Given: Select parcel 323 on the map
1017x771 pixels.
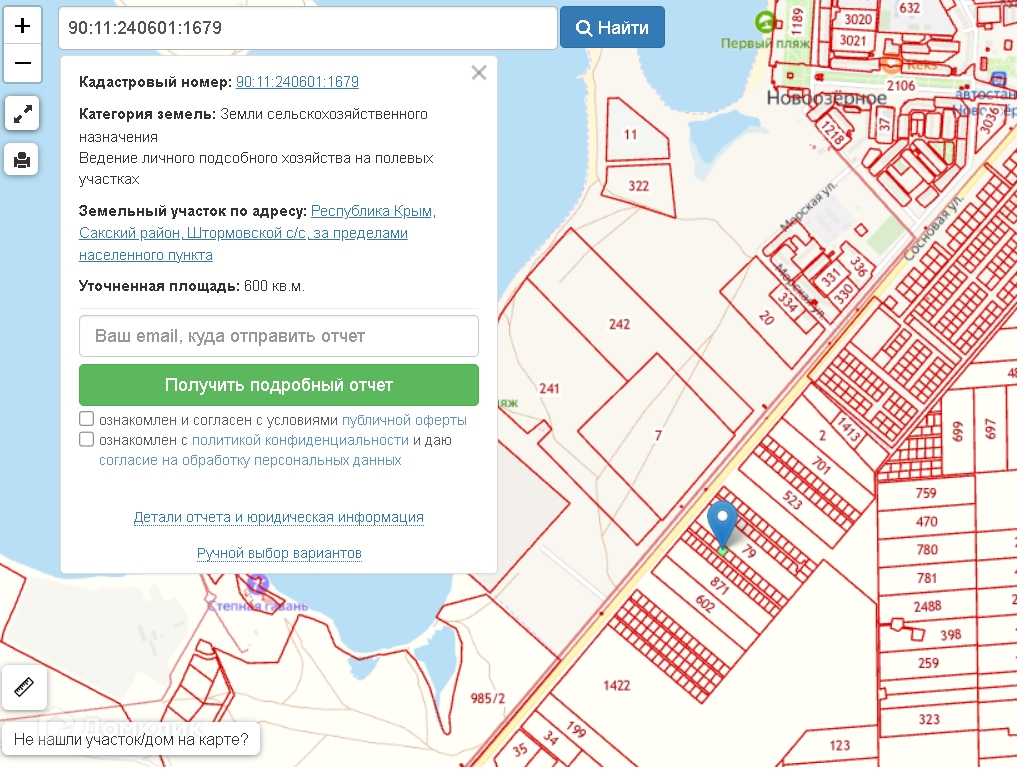Looking at the screenshot, I should [x=929, y=719].
